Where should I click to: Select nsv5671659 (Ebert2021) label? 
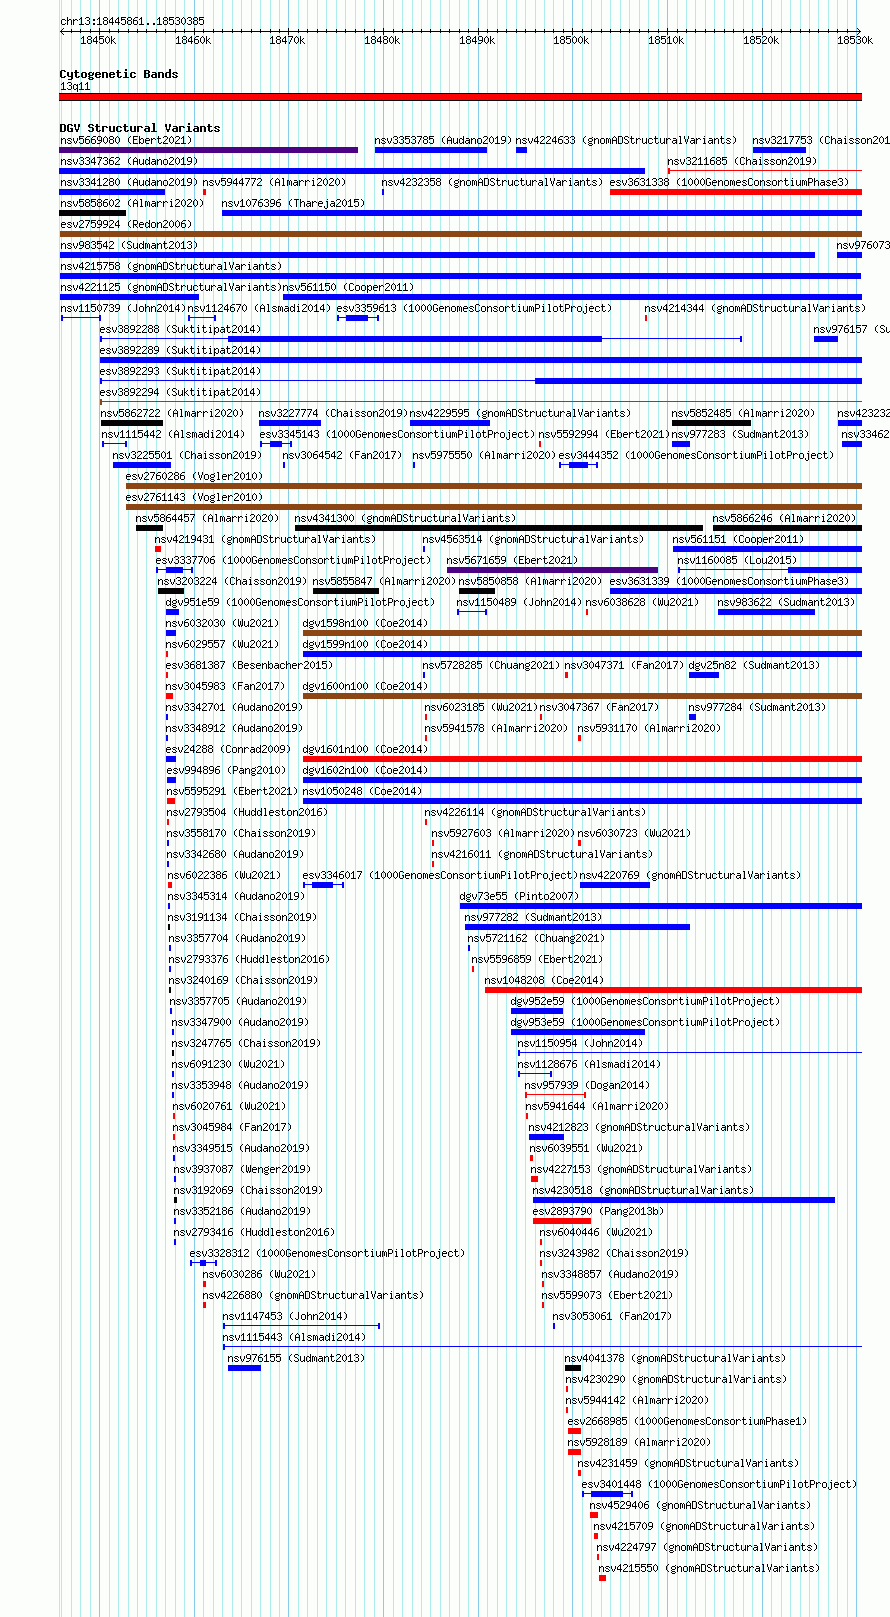point(512,560)
